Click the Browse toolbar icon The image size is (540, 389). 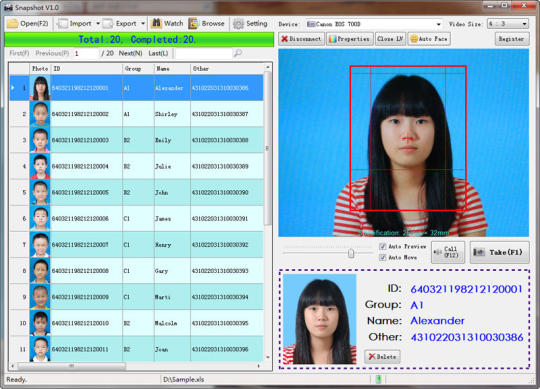[x=193, y=23]
